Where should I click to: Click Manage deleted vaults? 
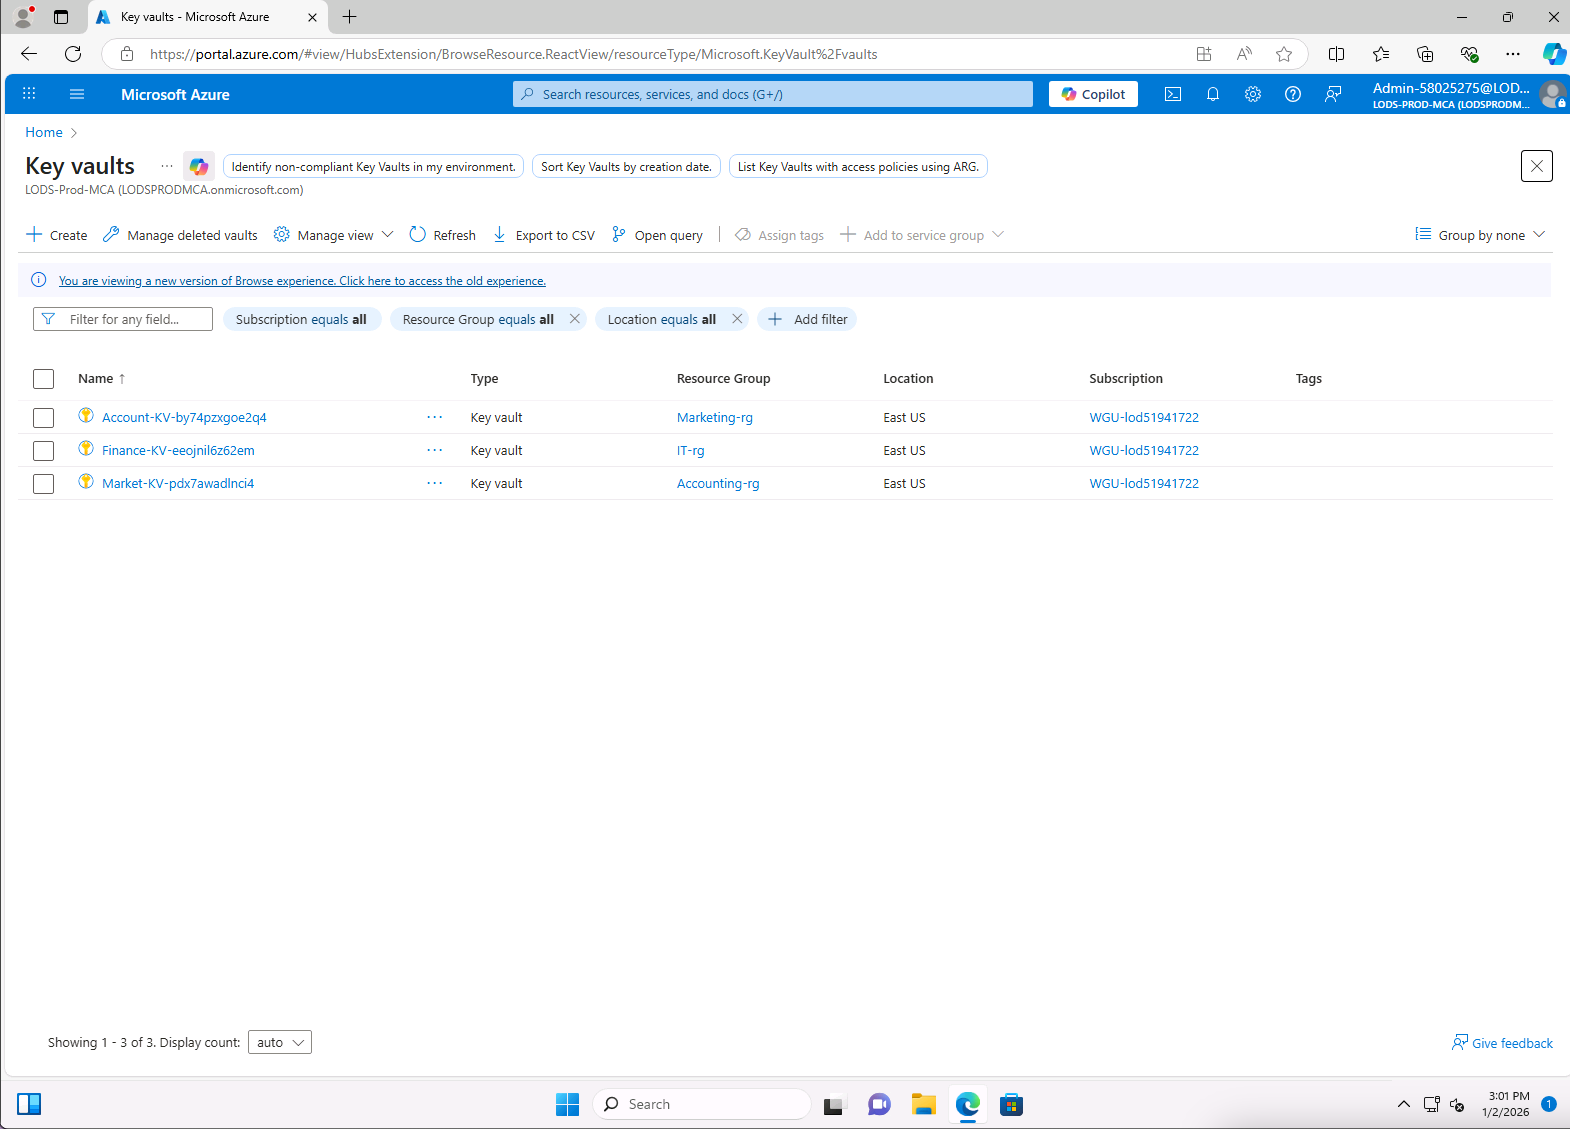point(181,235)
